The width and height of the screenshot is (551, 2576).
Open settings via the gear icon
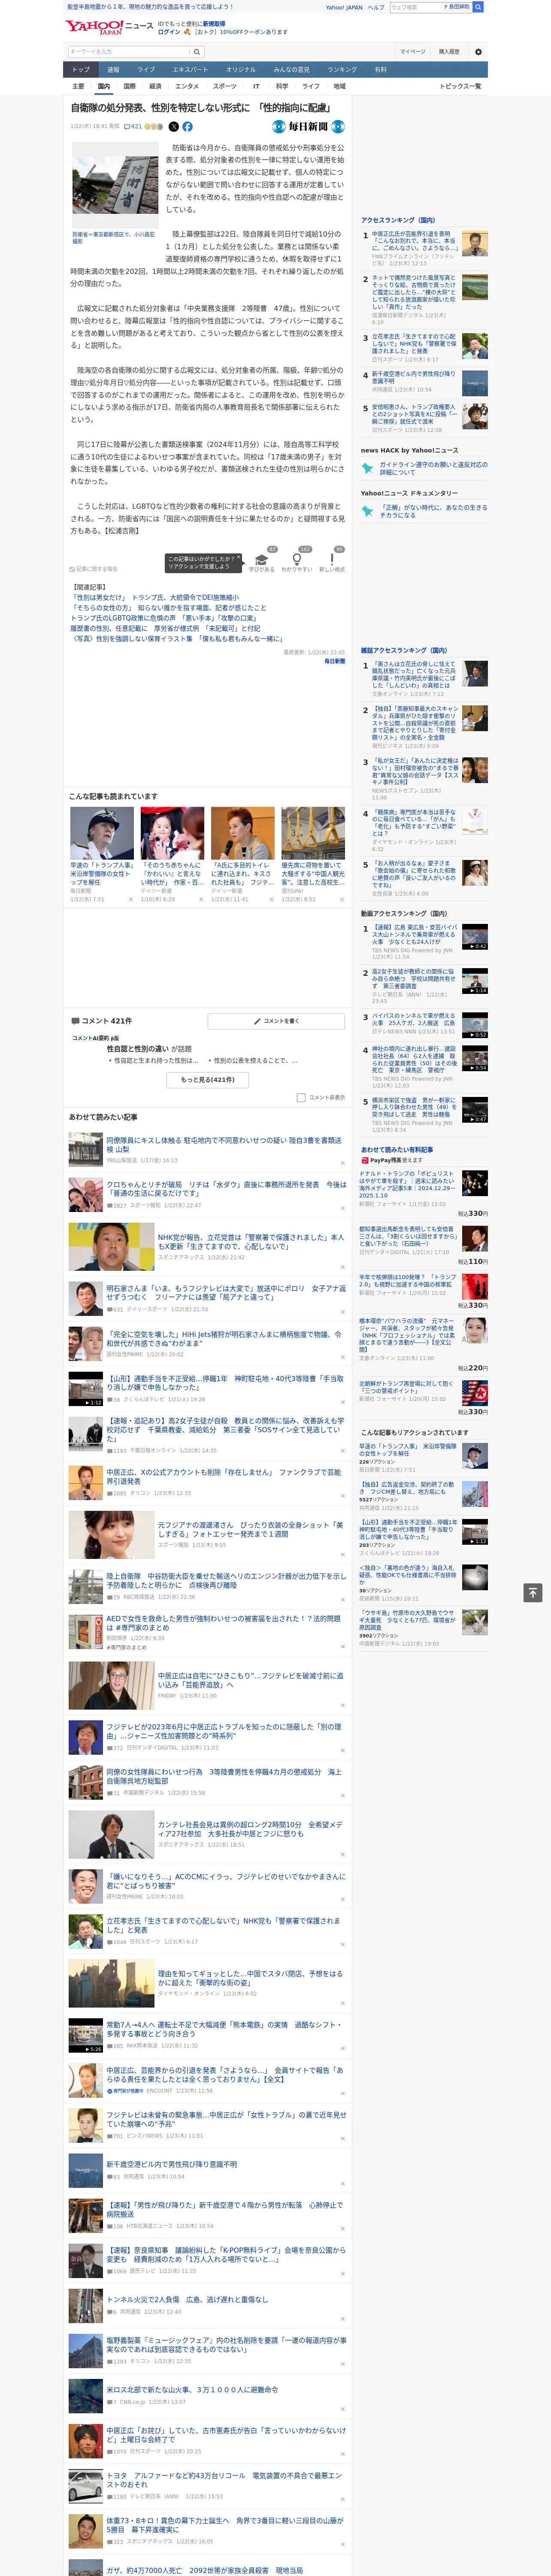pos(478,52)
